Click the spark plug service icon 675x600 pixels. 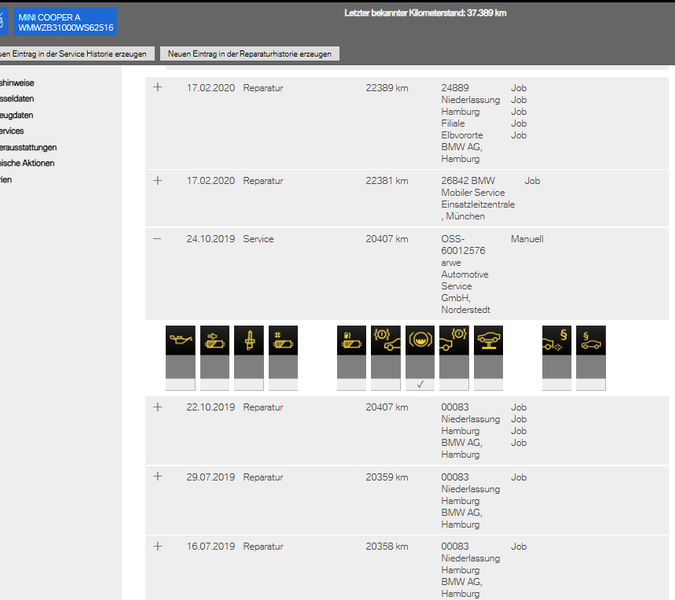249,340
